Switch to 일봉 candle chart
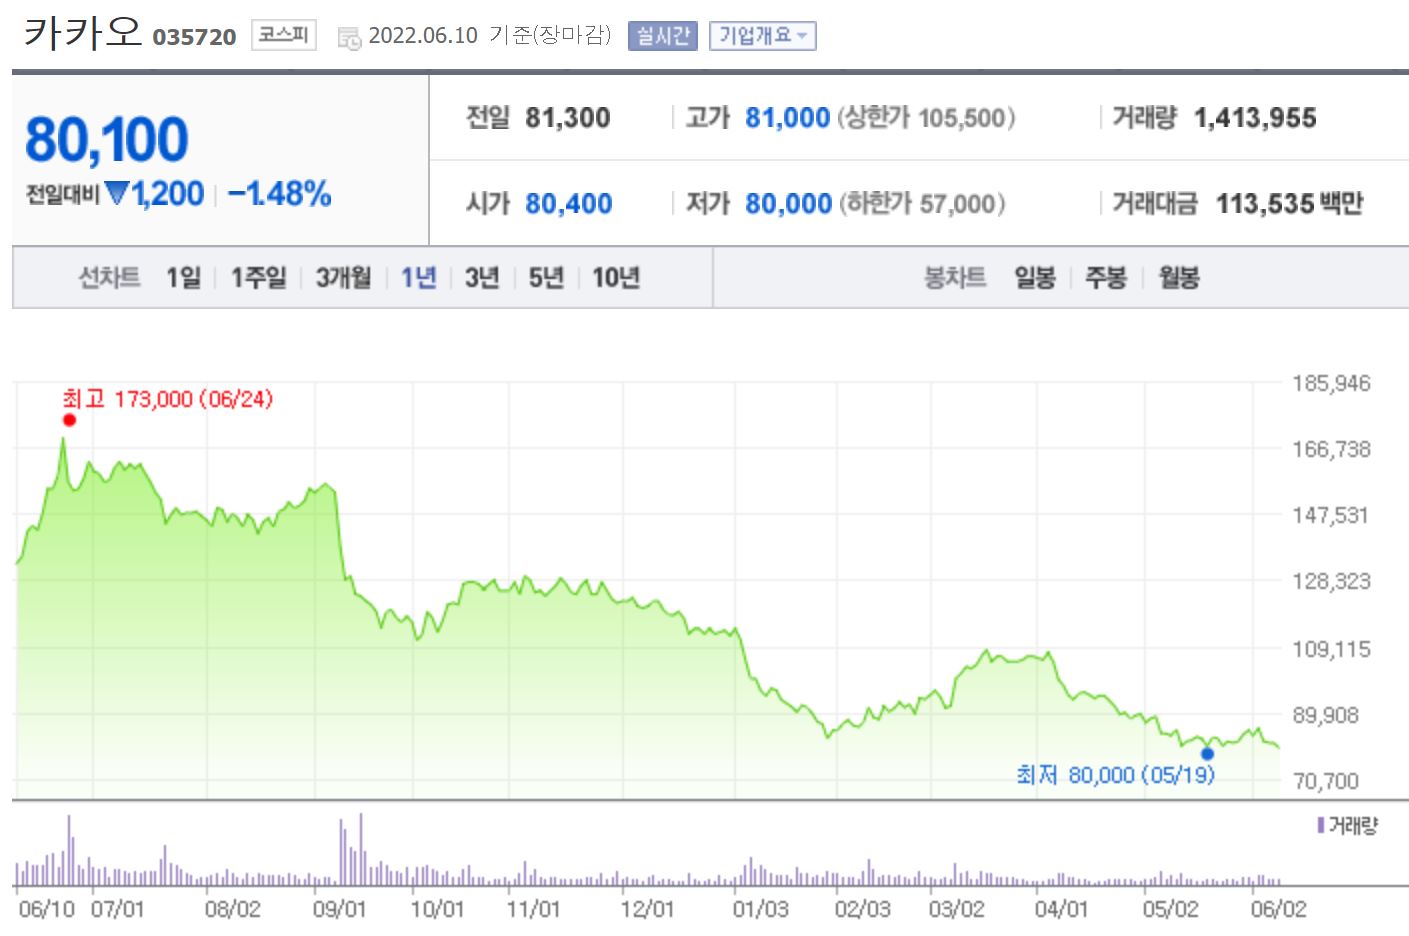The width and height of the screenshot is (1409, 936). (1035, 277)
